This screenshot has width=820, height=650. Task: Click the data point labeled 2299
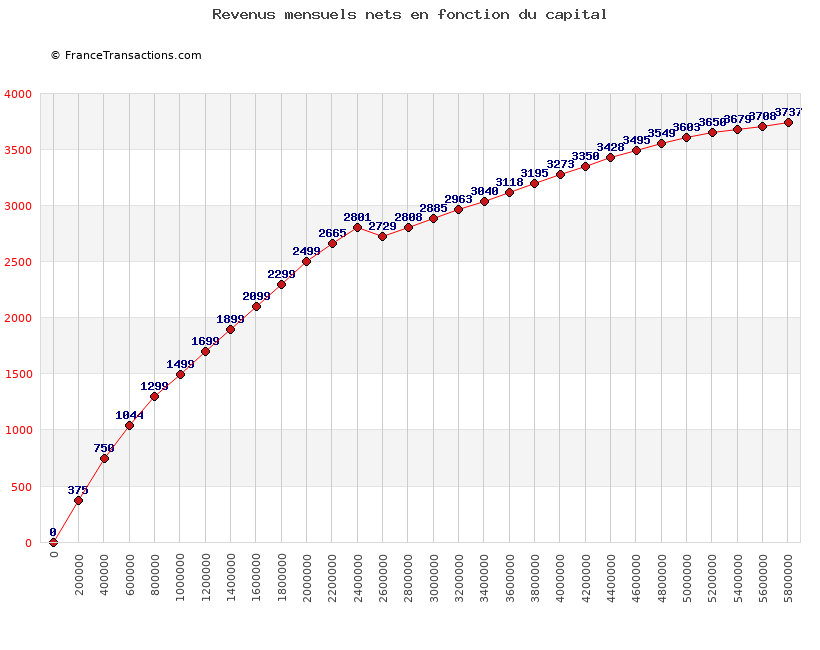pos(281,284)
